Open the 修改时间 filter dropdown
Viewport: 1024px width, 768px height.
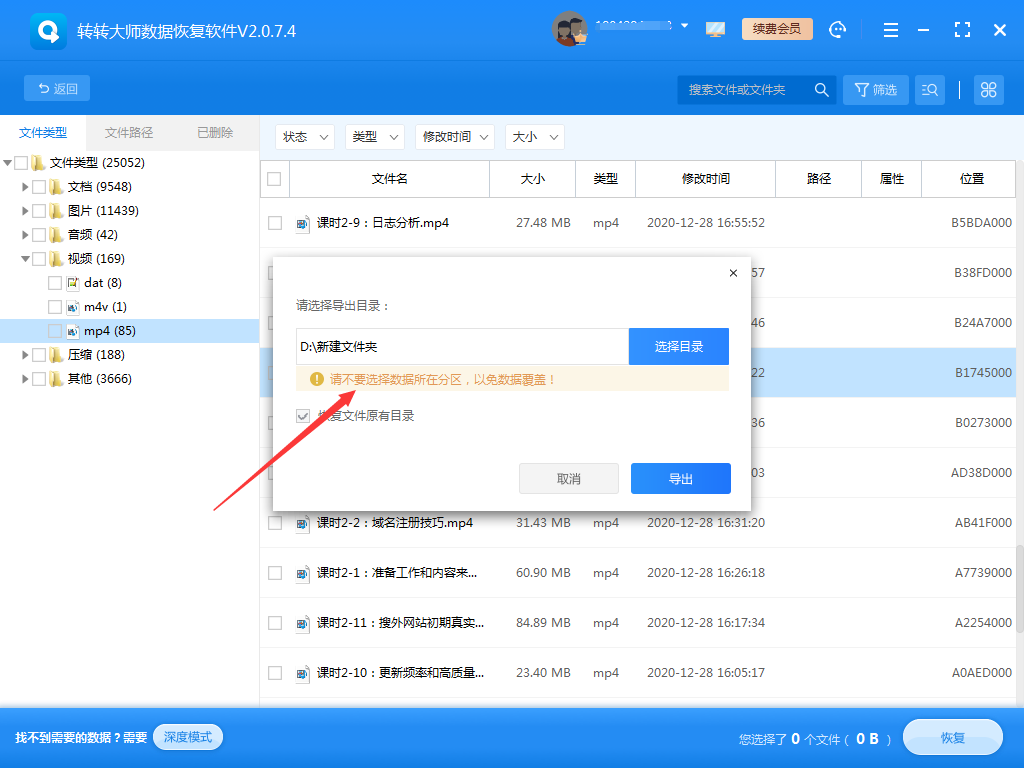455,137
